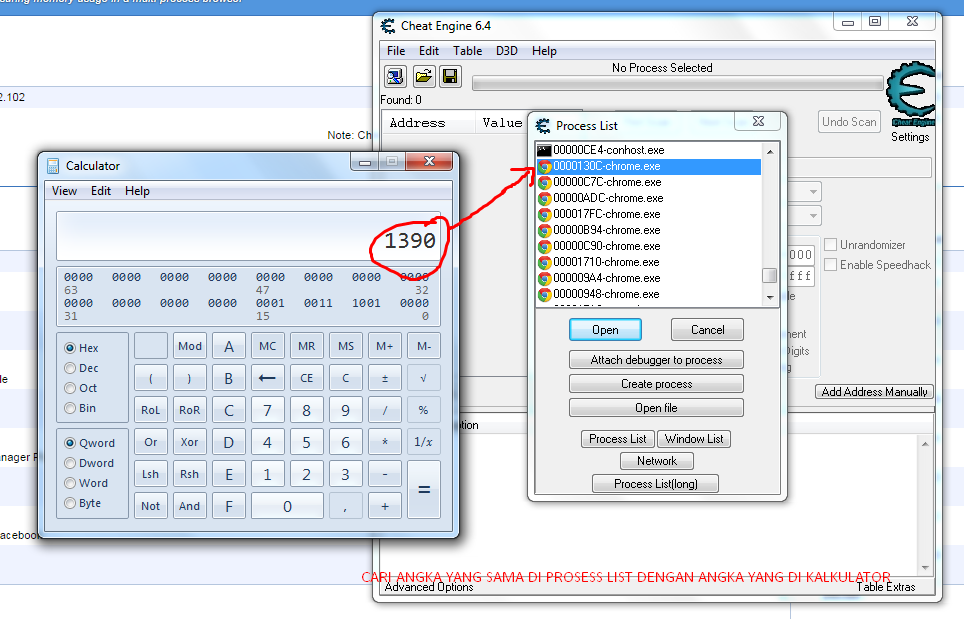This screenshot has height=635, width=964.
Task: Open Cheat Engine Edit menu
Action: tap(429, 51)
